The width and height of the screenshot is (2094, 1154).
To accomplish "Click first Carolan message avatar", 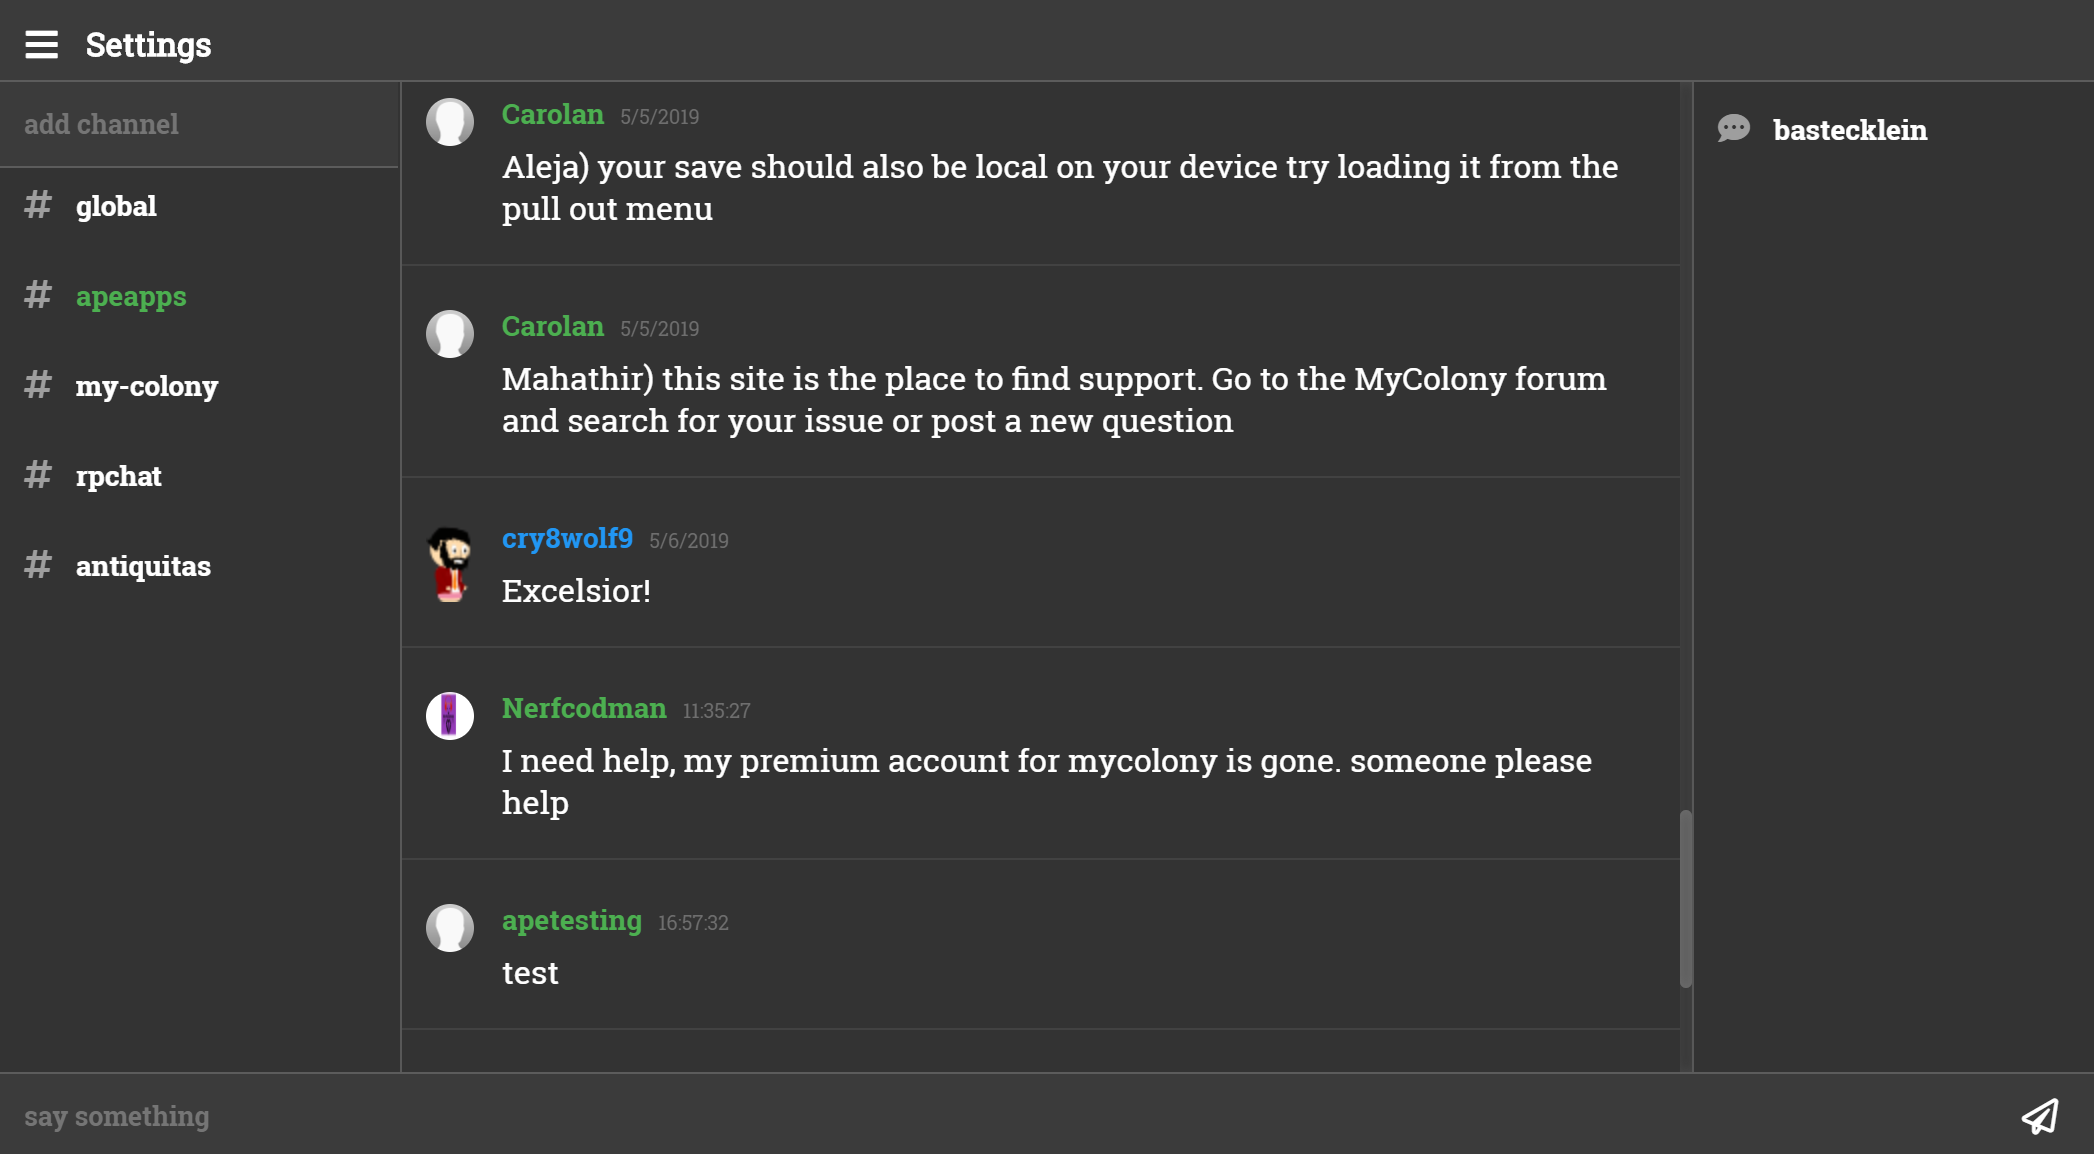I will click(x=450, y=122).
